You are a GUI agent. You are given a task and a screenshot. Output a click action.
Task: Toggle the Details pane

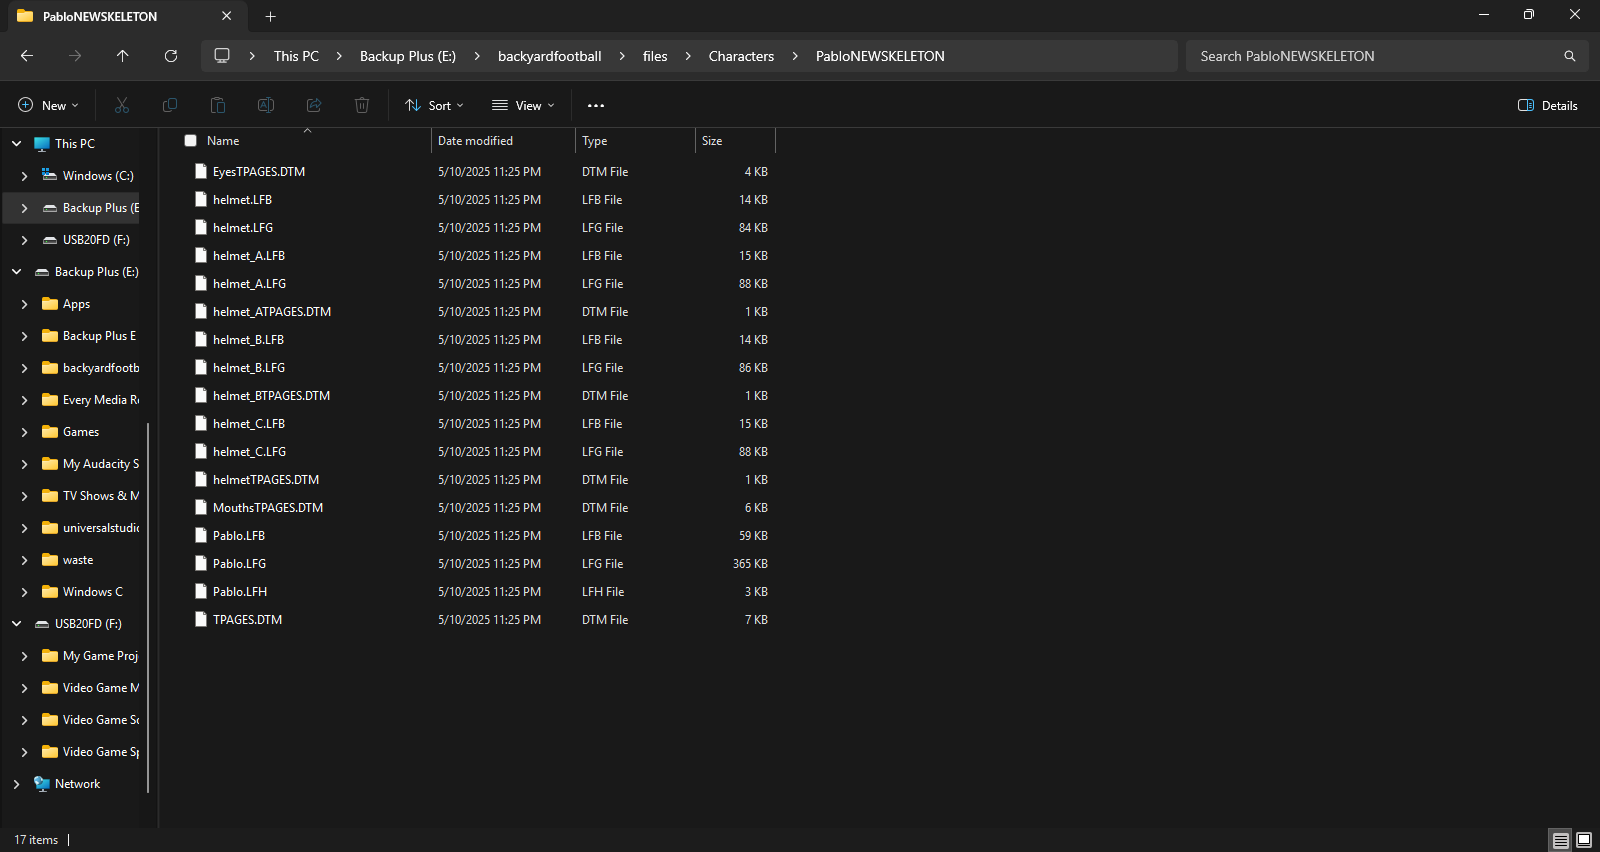point(1548,105)
